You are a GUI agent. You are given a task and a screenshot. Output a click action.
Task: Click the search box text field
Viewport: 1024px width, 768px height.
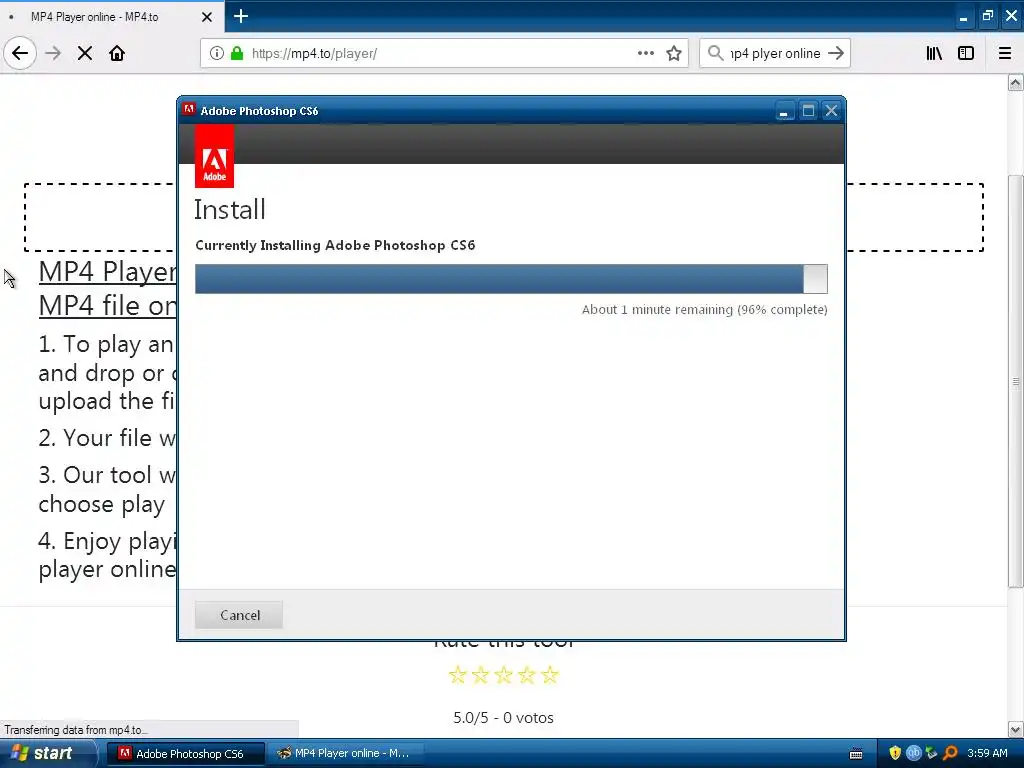[775, 53]
